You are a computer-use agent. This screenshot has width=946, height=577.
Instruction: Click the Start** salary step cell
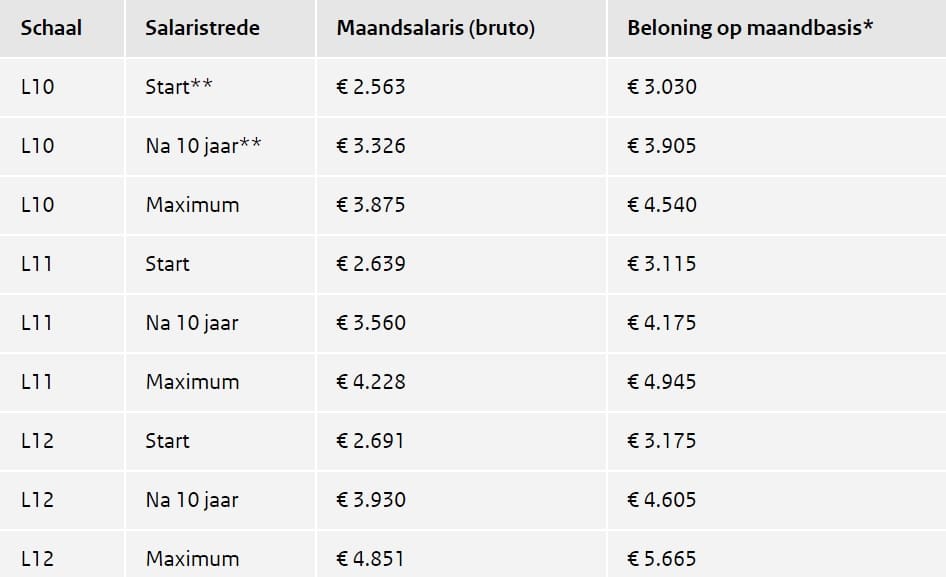(179, 87)
